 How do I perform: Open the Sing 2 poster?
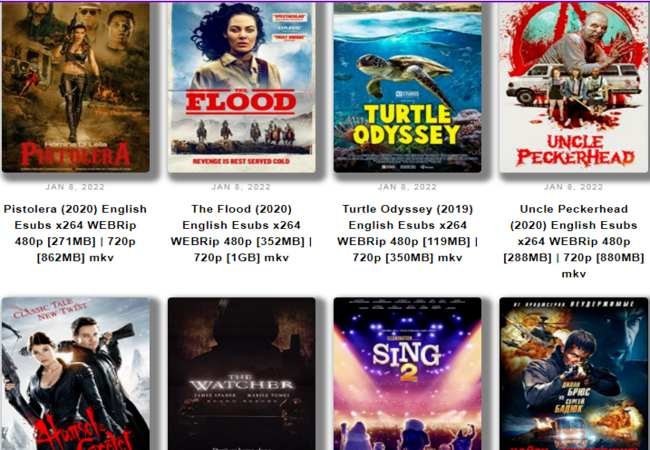pyautogui.click(x=407, y=374)
